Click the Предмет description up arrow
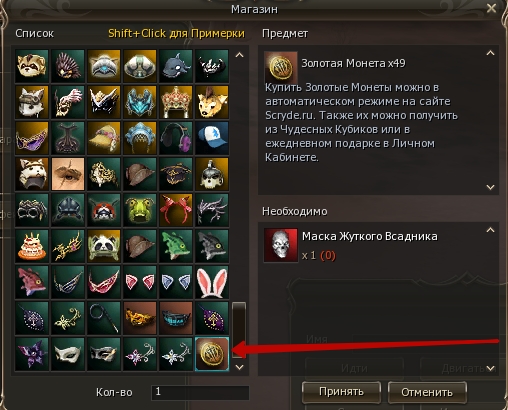 click(490, 53)
